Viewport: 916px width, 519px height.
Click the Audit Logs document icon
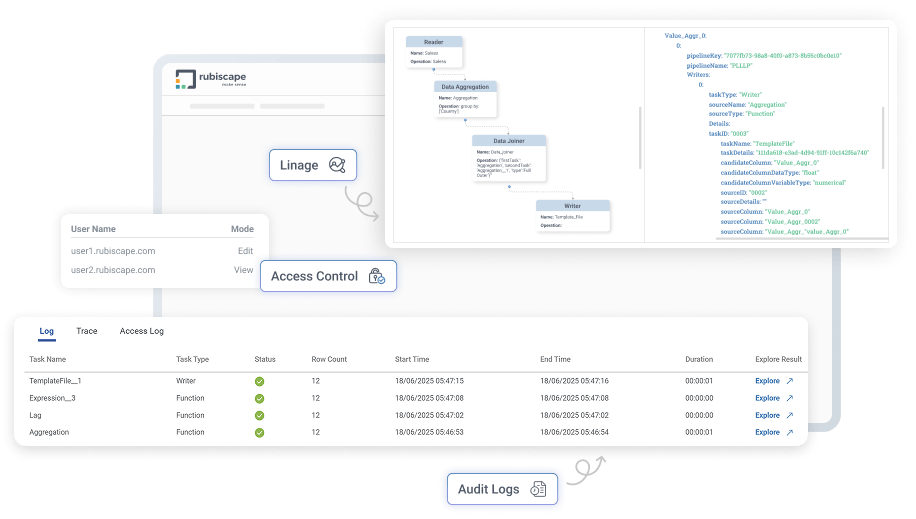538,489
